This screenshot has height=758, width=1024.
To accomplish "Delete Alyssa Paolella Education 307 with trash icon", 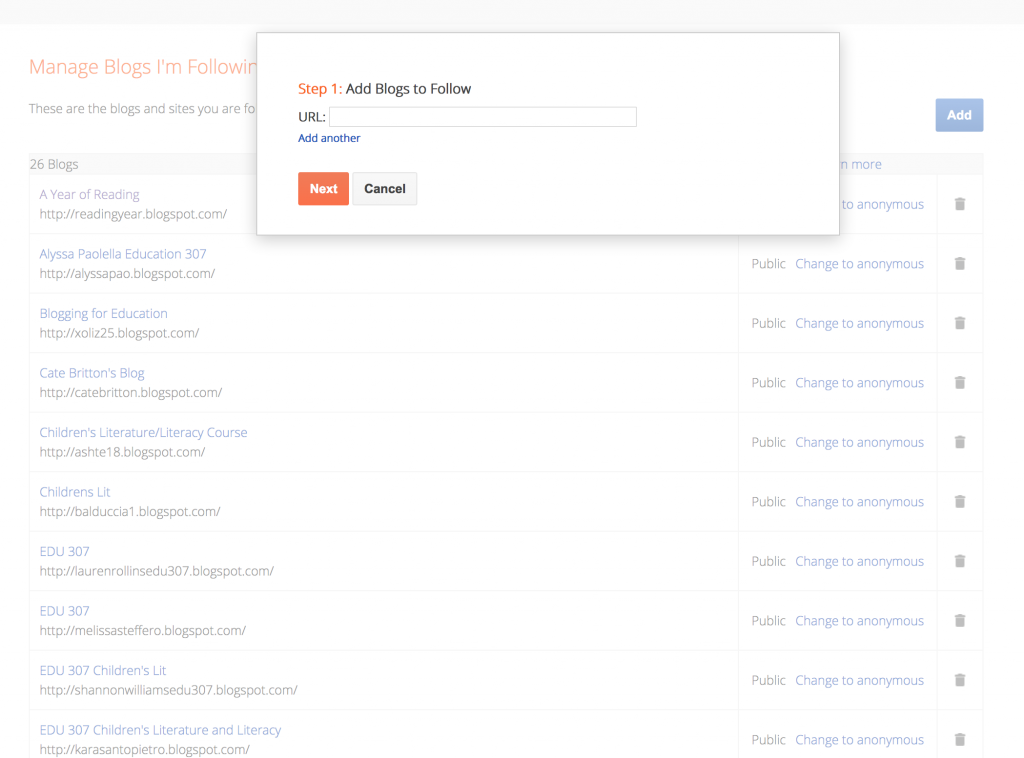I will (959, 264).
